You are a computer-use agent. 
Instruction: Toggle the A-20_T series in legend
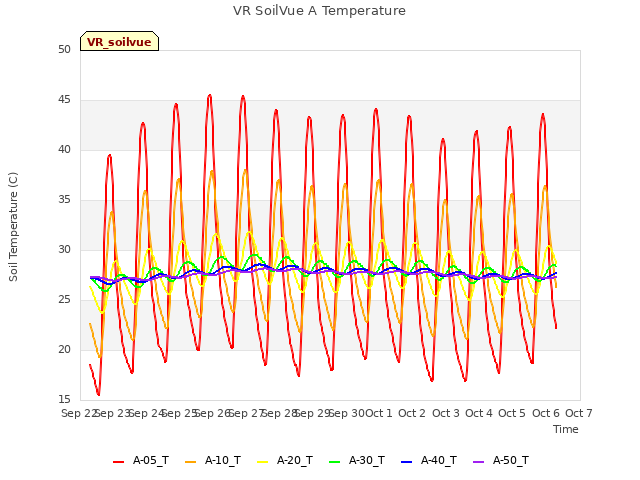tap(285, 460)
